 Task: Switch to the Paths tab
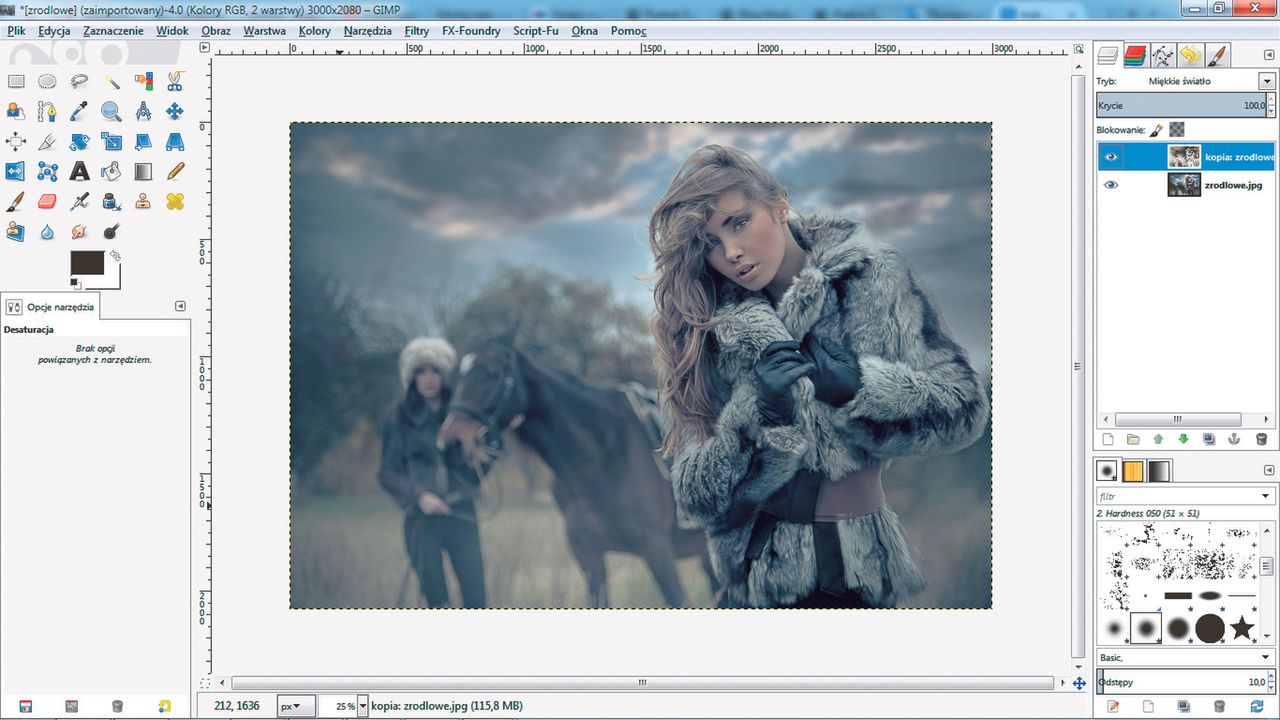point(1162,55)
